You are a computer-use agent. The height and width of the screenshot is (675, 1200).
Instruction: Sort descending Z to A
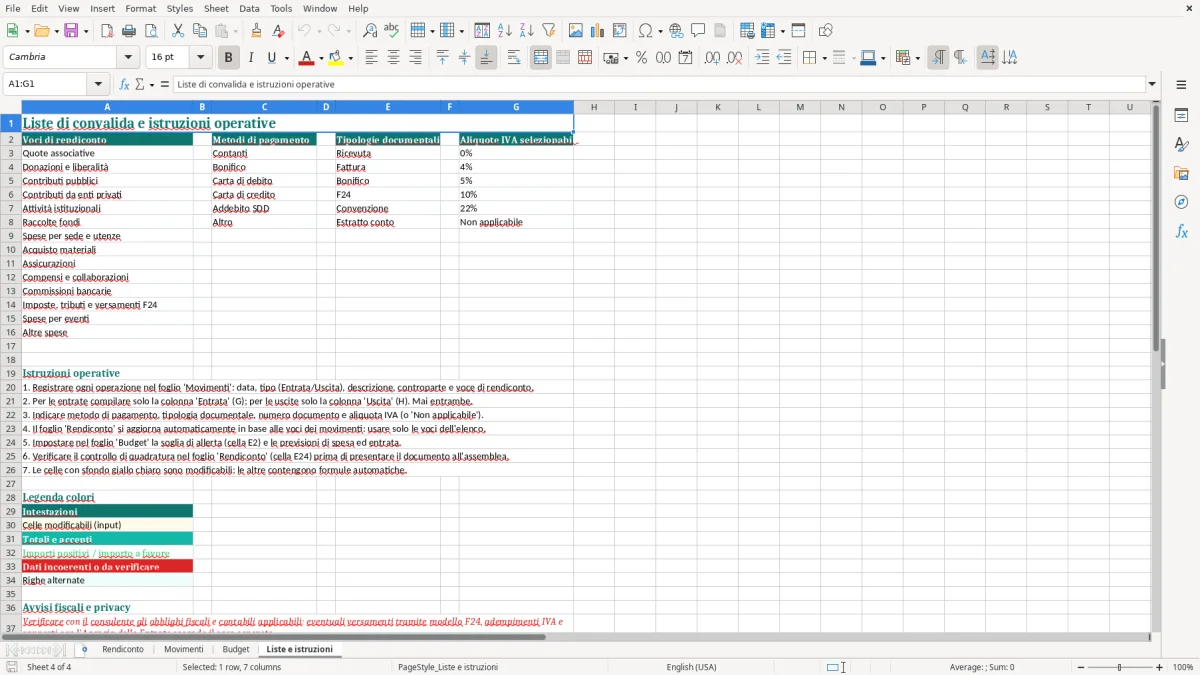[x=527, y=31]
